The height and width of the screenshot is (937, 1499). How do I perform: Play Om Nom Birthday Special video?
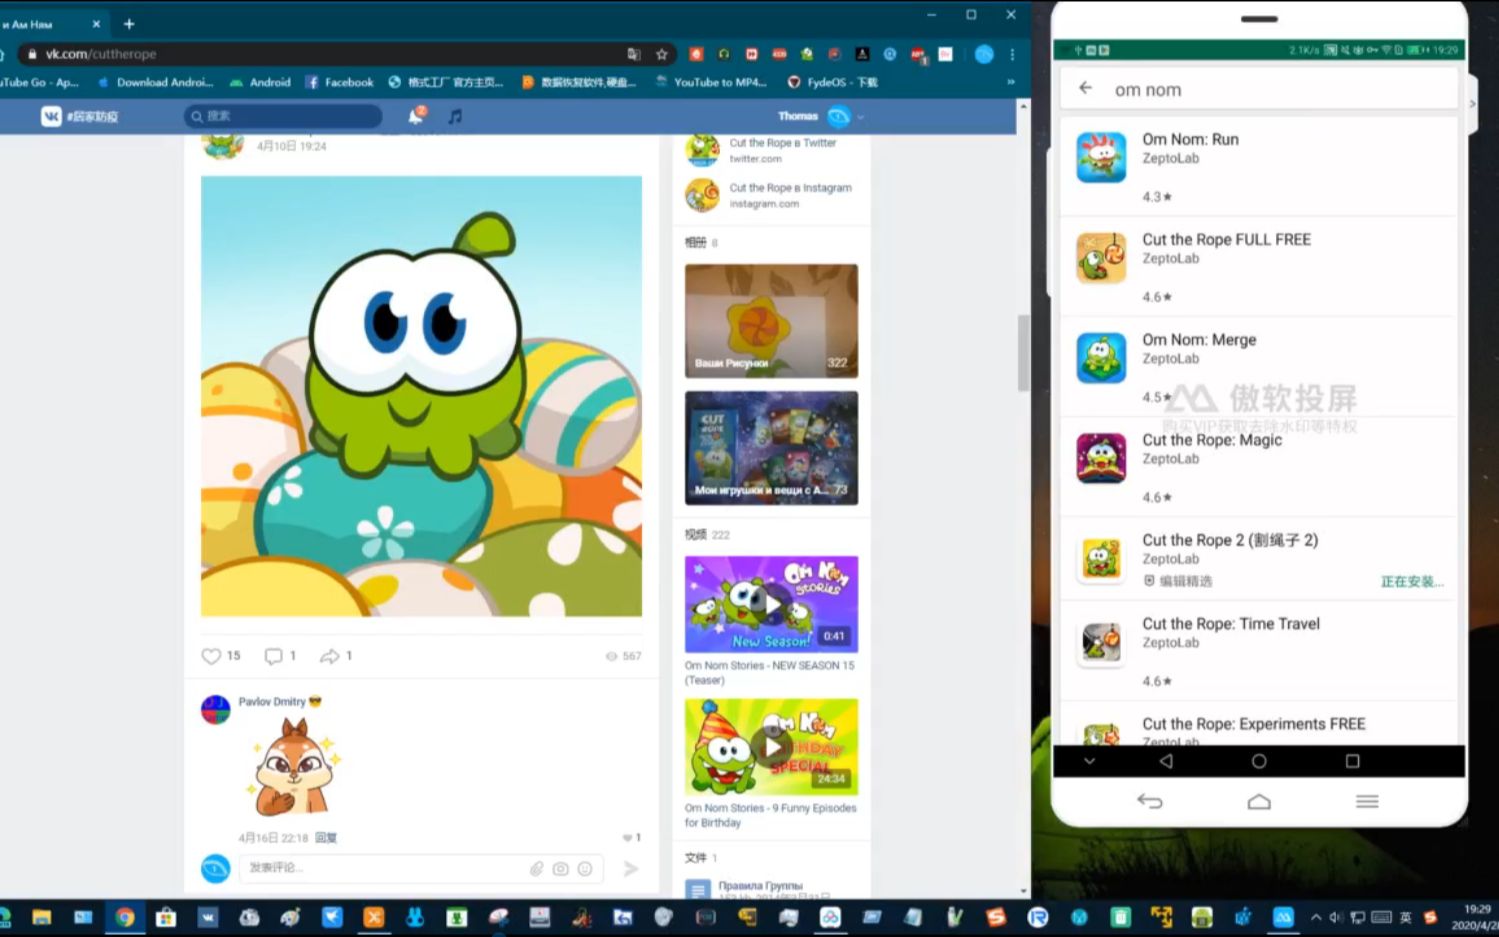[771, 747]
